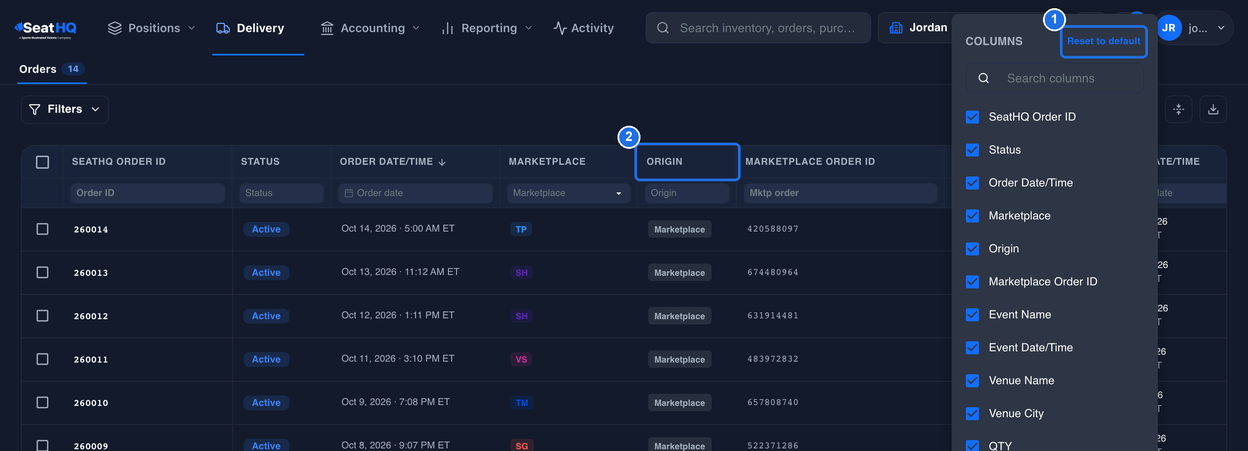Select the checkbox for order 260014
Screen dimensions: 1248x451
pos(42,229)
